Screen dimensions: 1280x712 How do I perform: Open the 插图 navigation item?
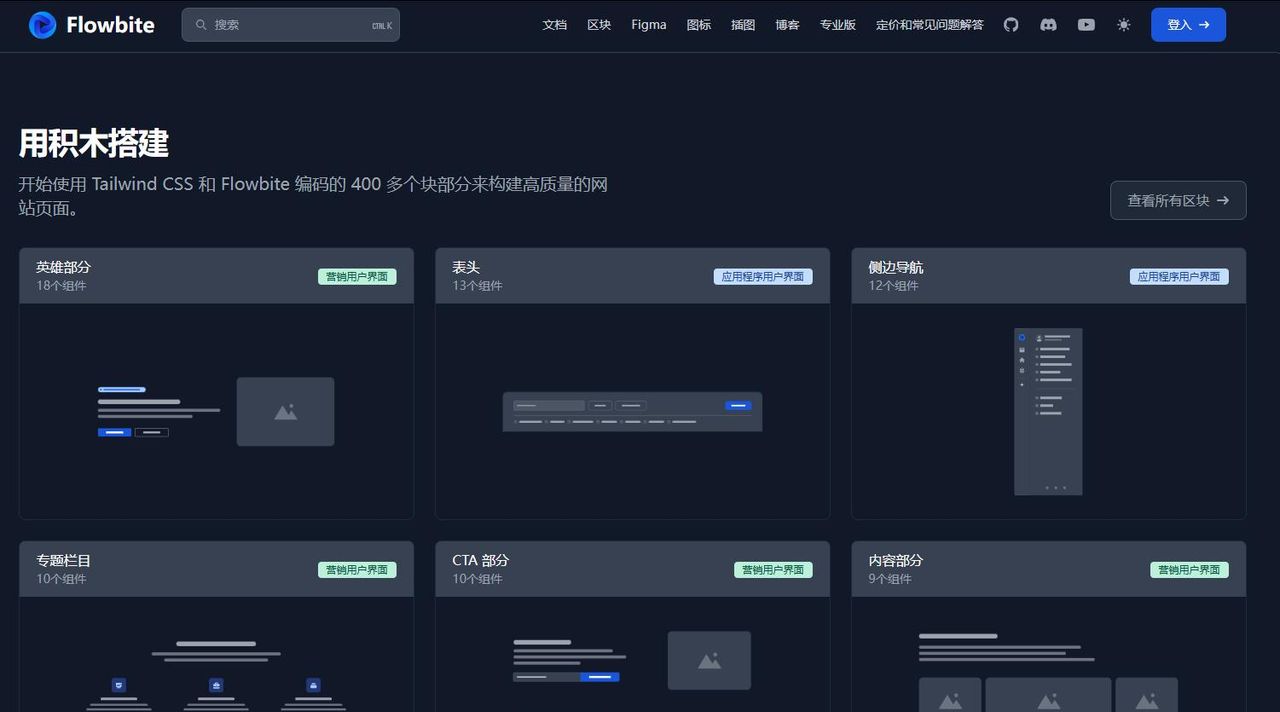[743, 25]
